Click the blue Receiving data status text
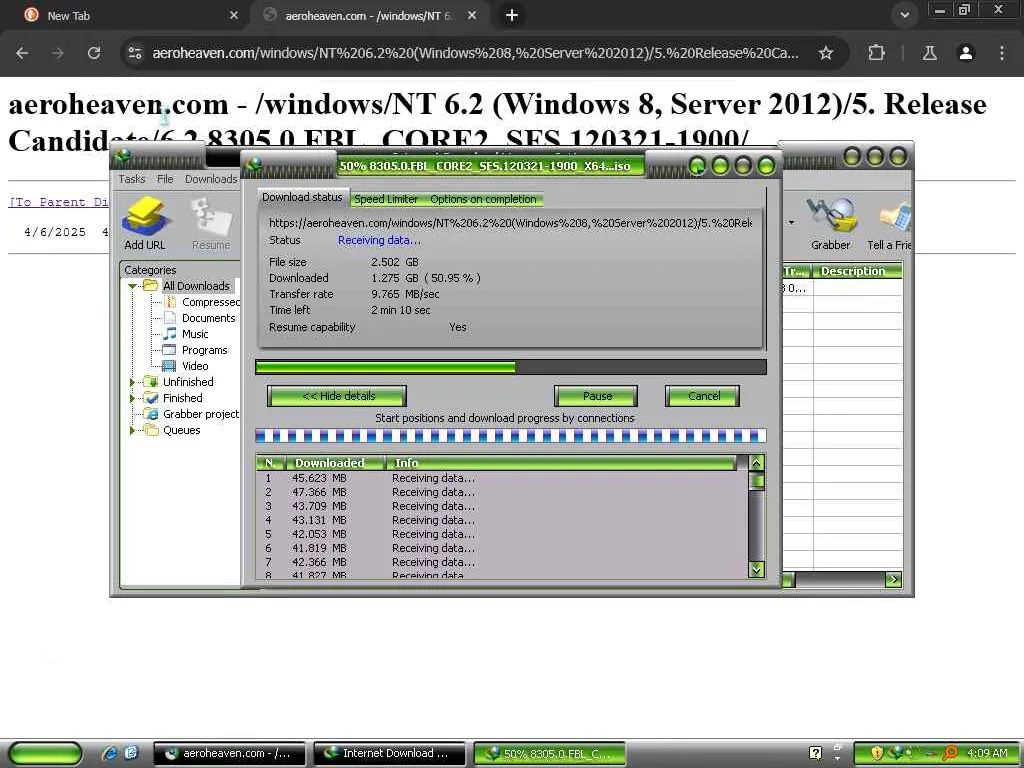Screen dimensions: 1024x768 click(x=379, y=240)
